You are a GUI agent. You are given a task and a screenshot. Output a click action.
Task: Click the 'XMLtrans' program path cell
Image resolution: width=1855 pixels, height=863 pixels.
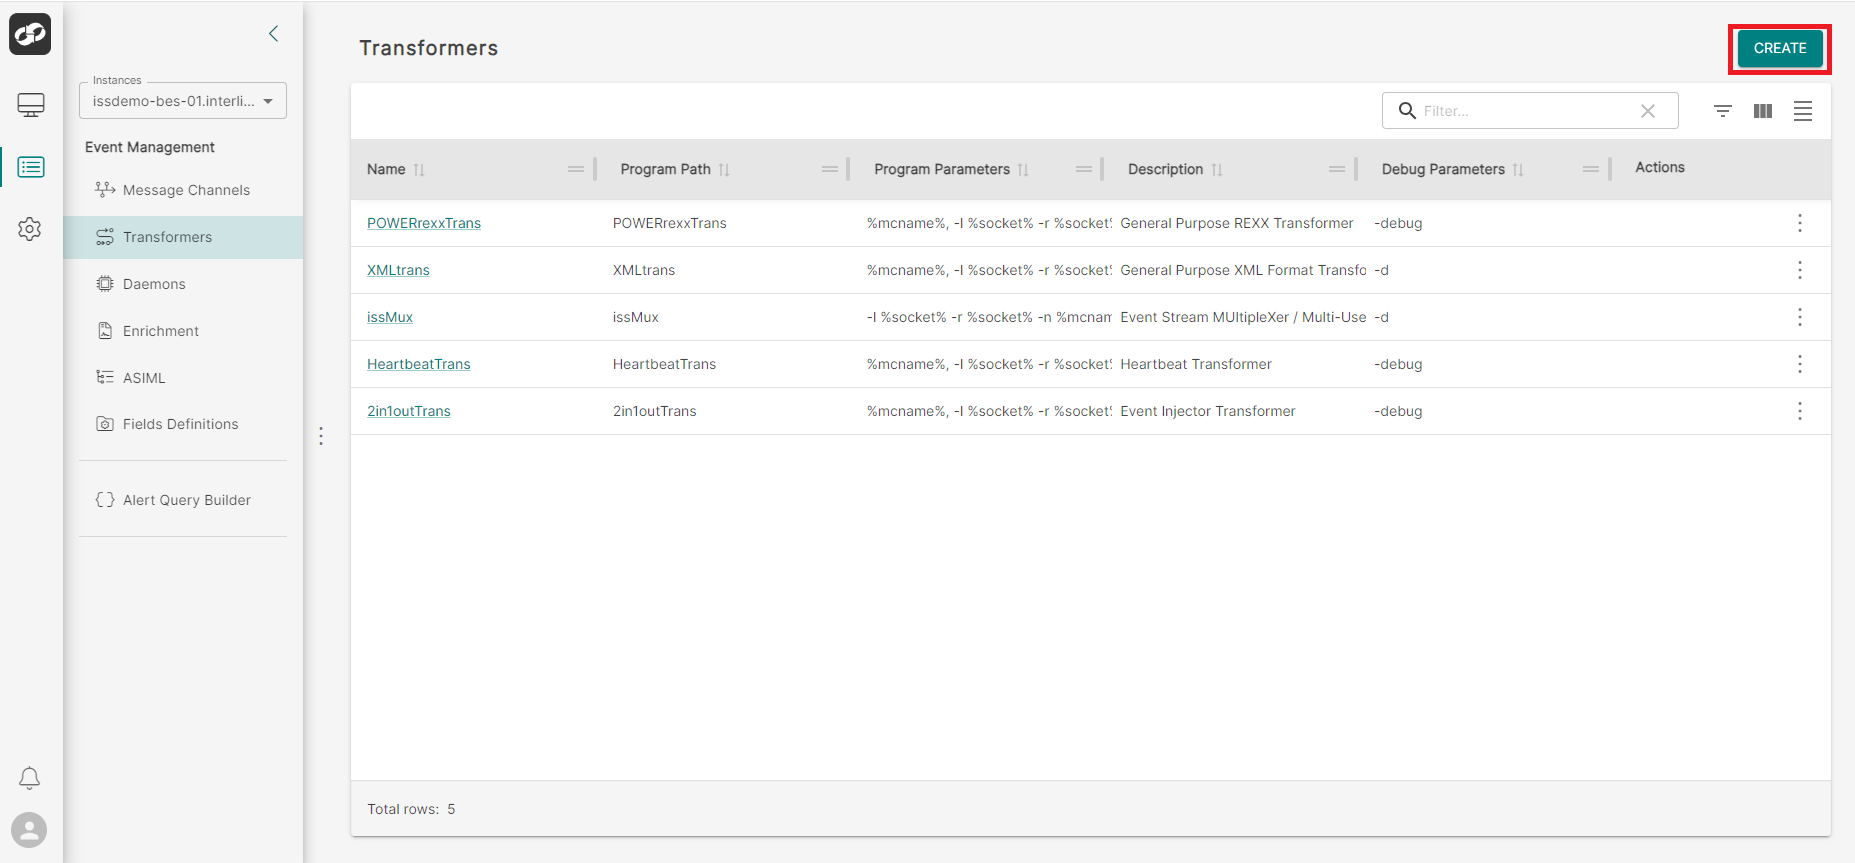click(x=644, y=270)
